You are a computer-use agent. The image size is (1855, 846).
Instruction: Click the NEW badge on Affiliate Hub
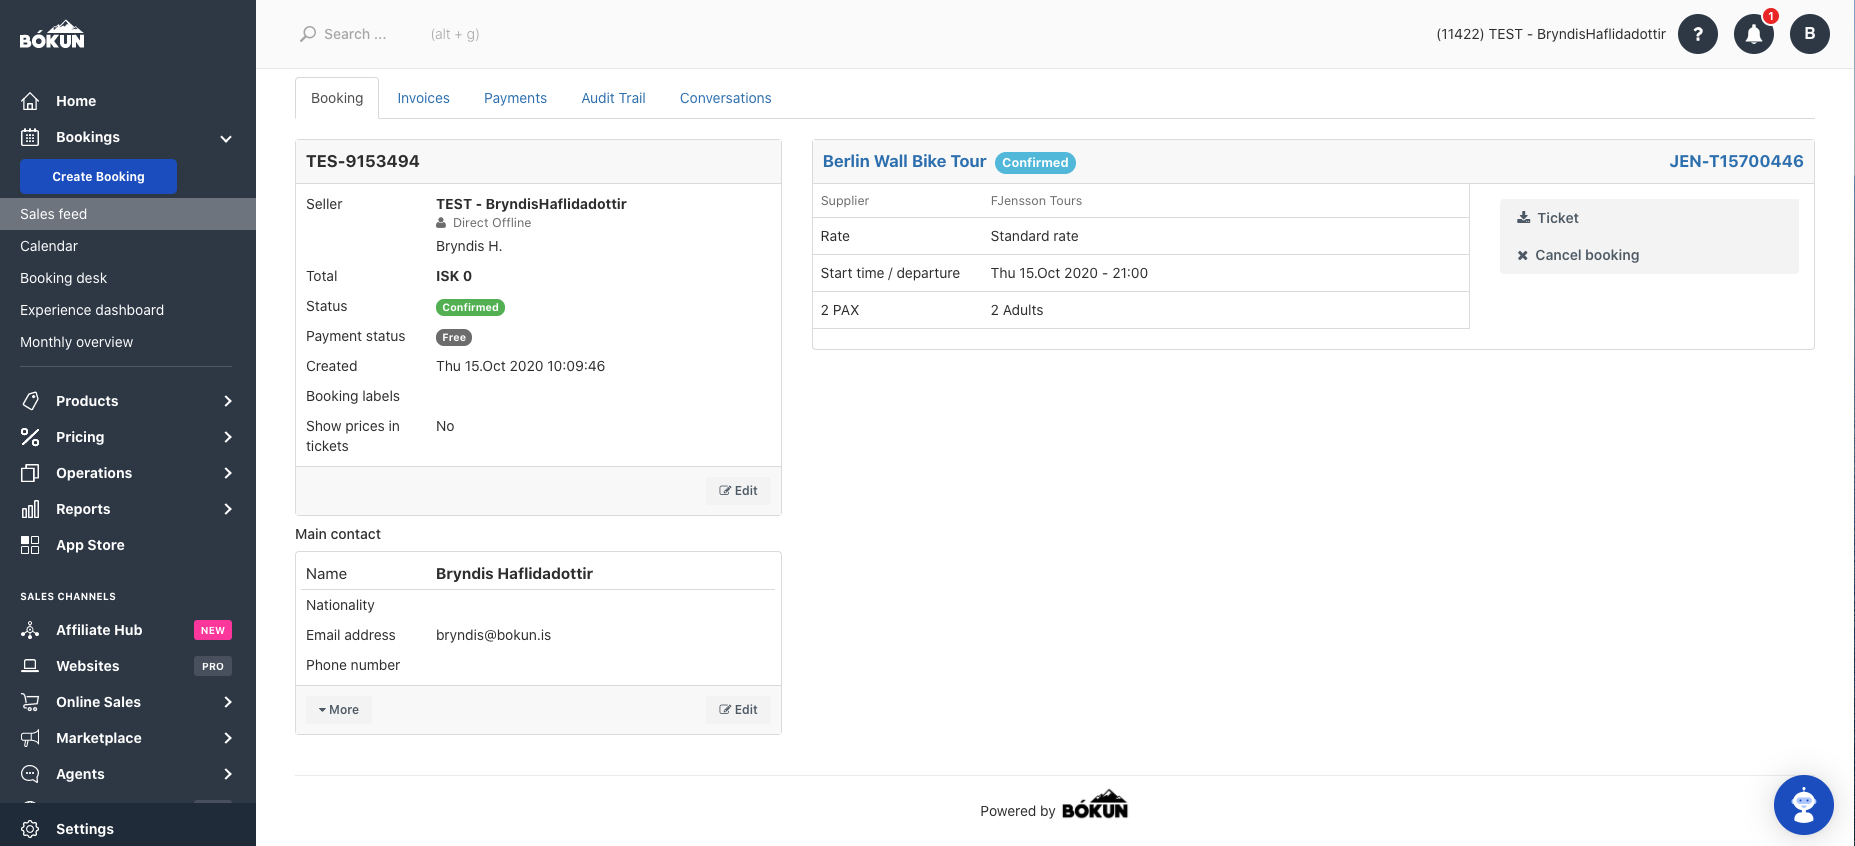click(213, 630)
